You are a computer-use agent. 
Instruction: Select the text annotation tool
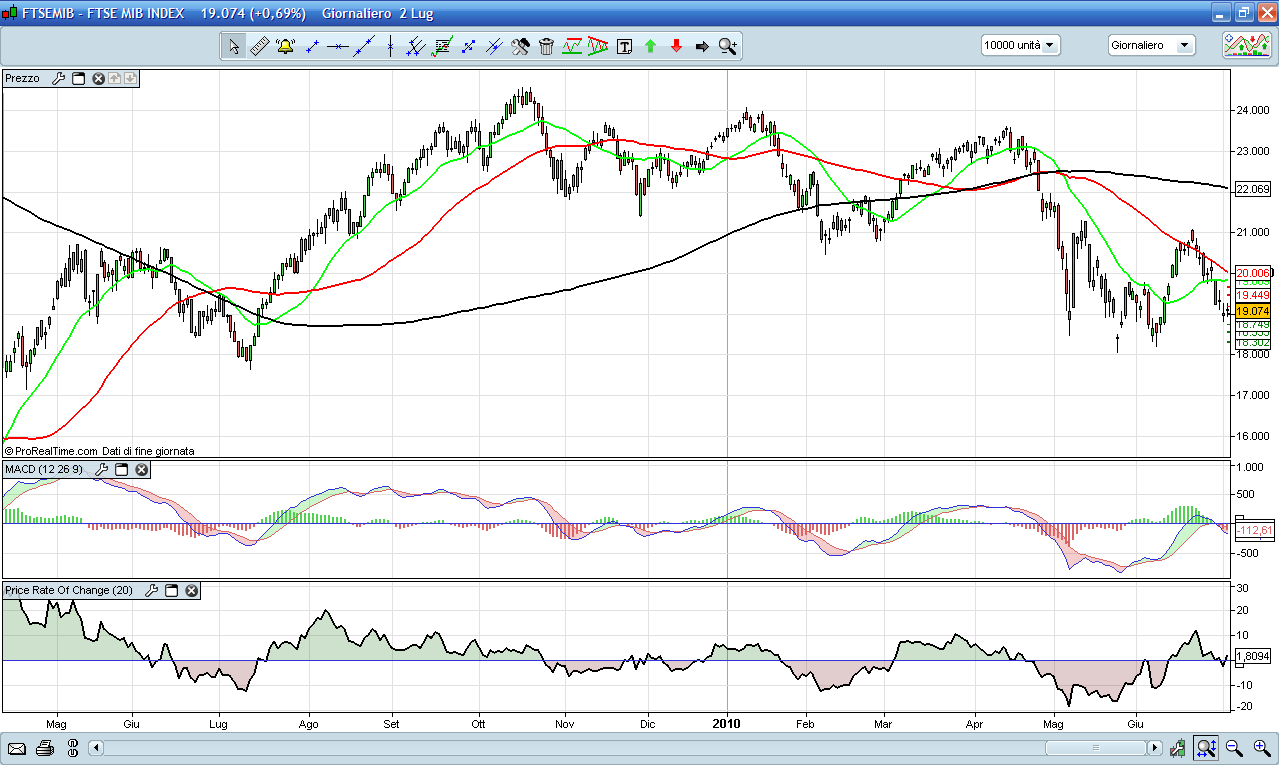tap(625, 46)
